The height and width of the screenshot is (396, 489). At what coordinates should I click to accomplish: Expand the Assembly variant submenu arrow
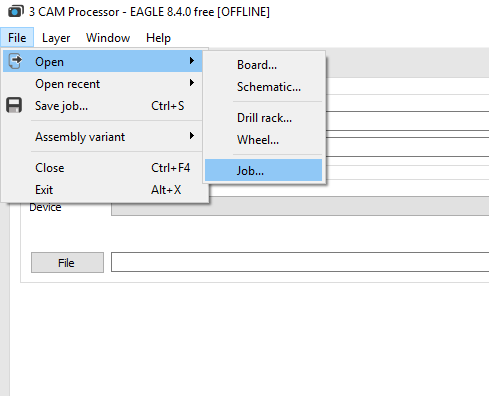click(192, 136)
